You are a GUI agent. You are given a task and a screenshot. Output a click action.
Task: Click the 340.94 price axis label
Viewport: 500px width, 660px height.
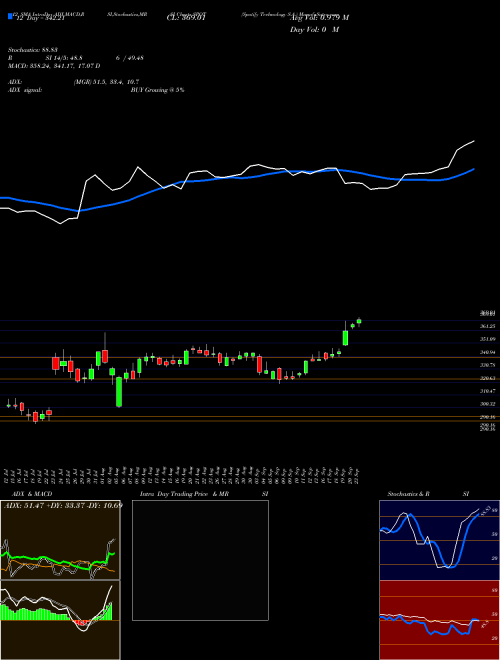pyautogui.click(x=487, y=352)
